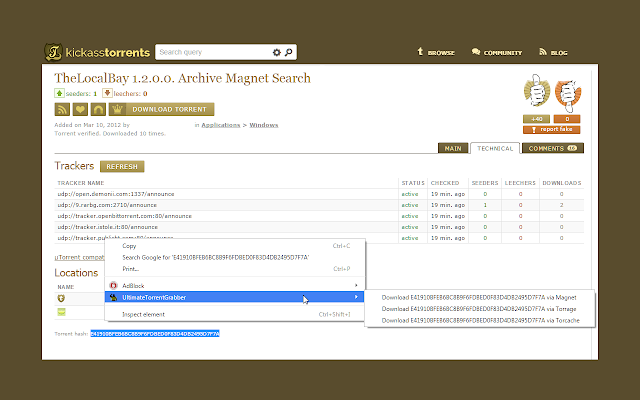
Task: Expand the AdBlock submenu arrow
Action: [356, 285]
